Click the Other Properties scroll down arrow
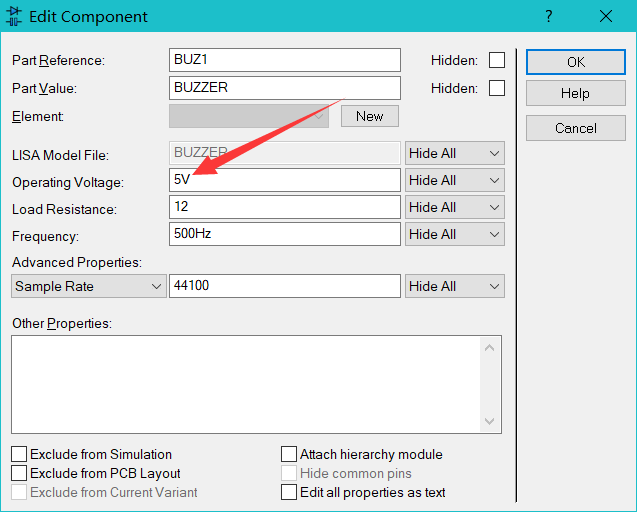The height and width of the screenshot is (512, 637). point(490,421)
